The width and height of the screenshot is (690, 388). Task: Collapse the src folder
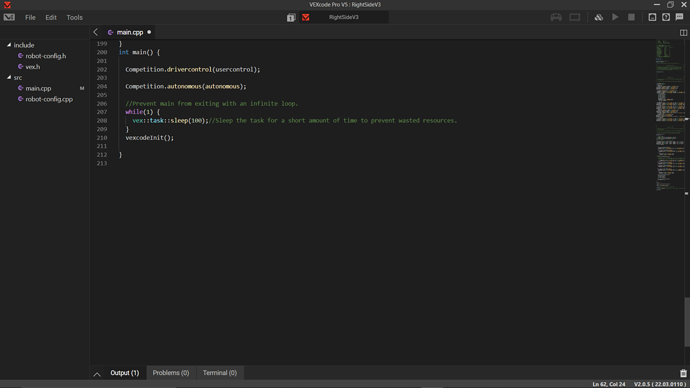(9, 77)
